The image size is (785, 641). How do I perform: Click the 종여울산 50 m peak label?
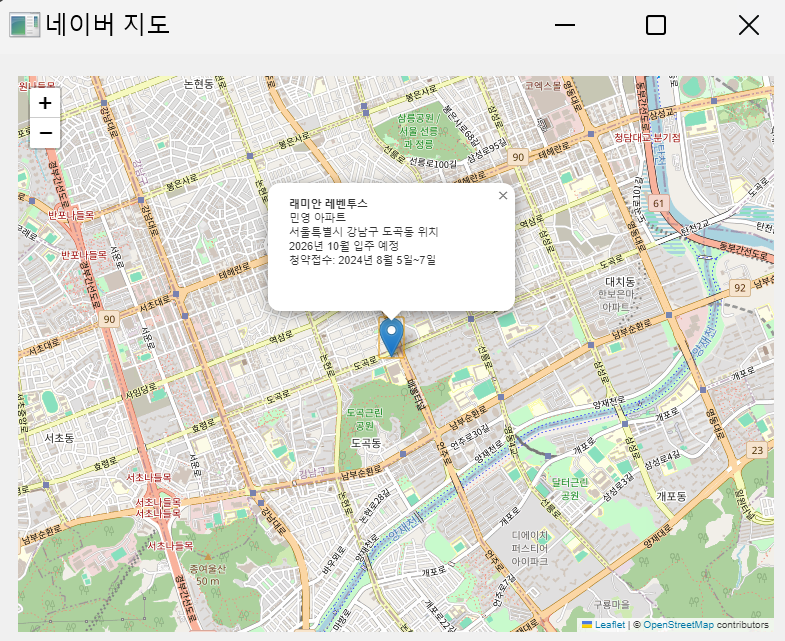click(x=208, y=575)
